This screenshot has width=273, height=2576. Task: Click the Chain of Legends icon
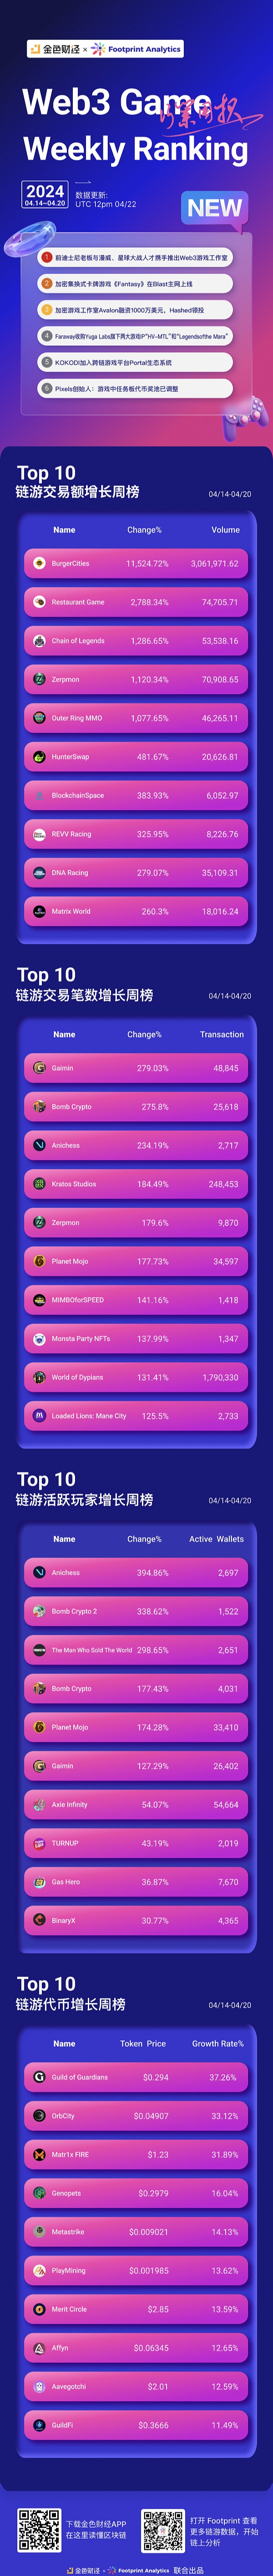tap(39, 641)
